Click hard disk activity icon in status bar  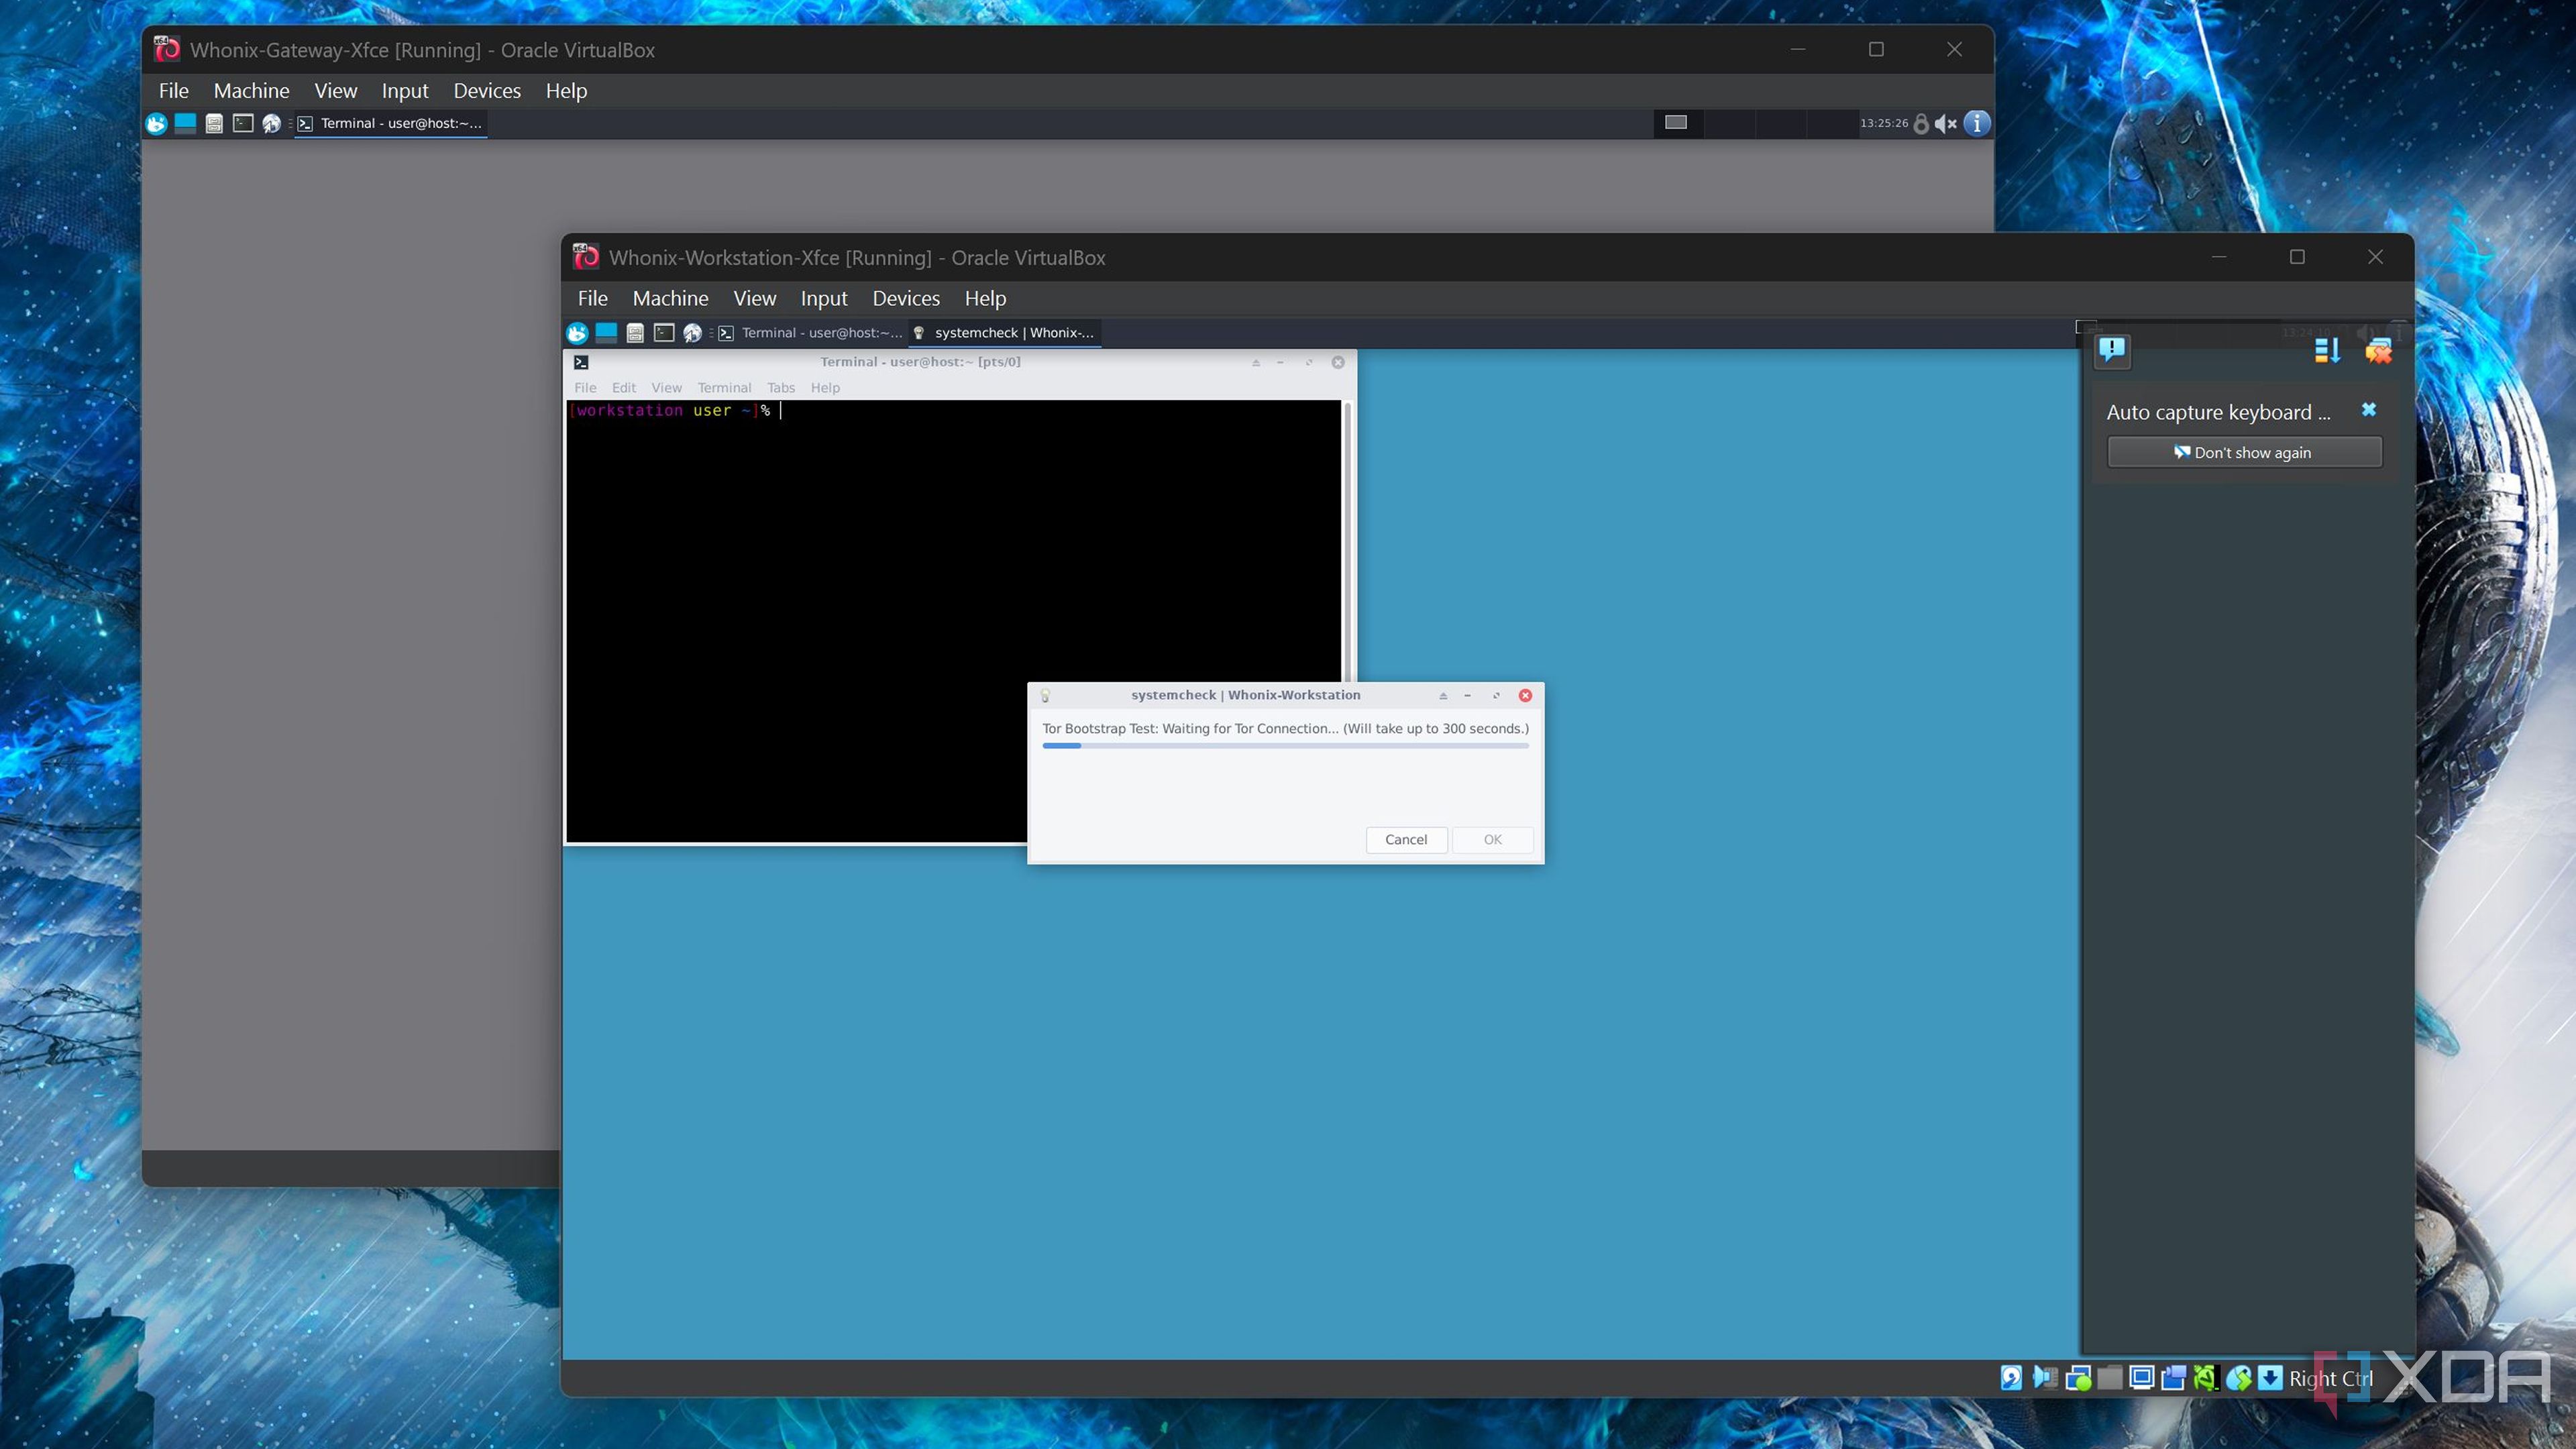[2012, 1378]
